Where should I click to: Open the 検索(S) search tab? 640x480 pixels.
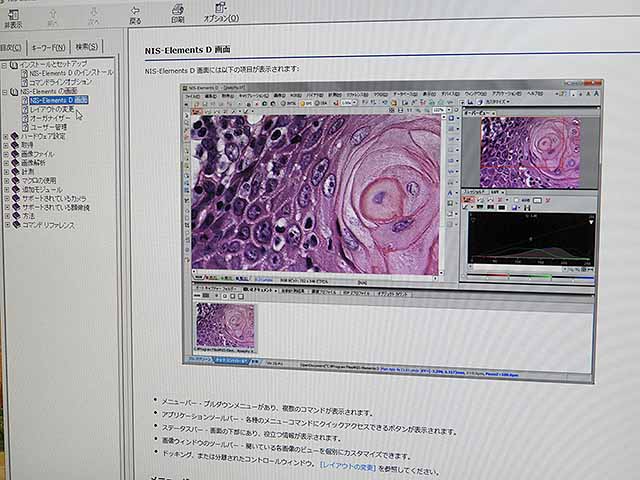point(87,47)
